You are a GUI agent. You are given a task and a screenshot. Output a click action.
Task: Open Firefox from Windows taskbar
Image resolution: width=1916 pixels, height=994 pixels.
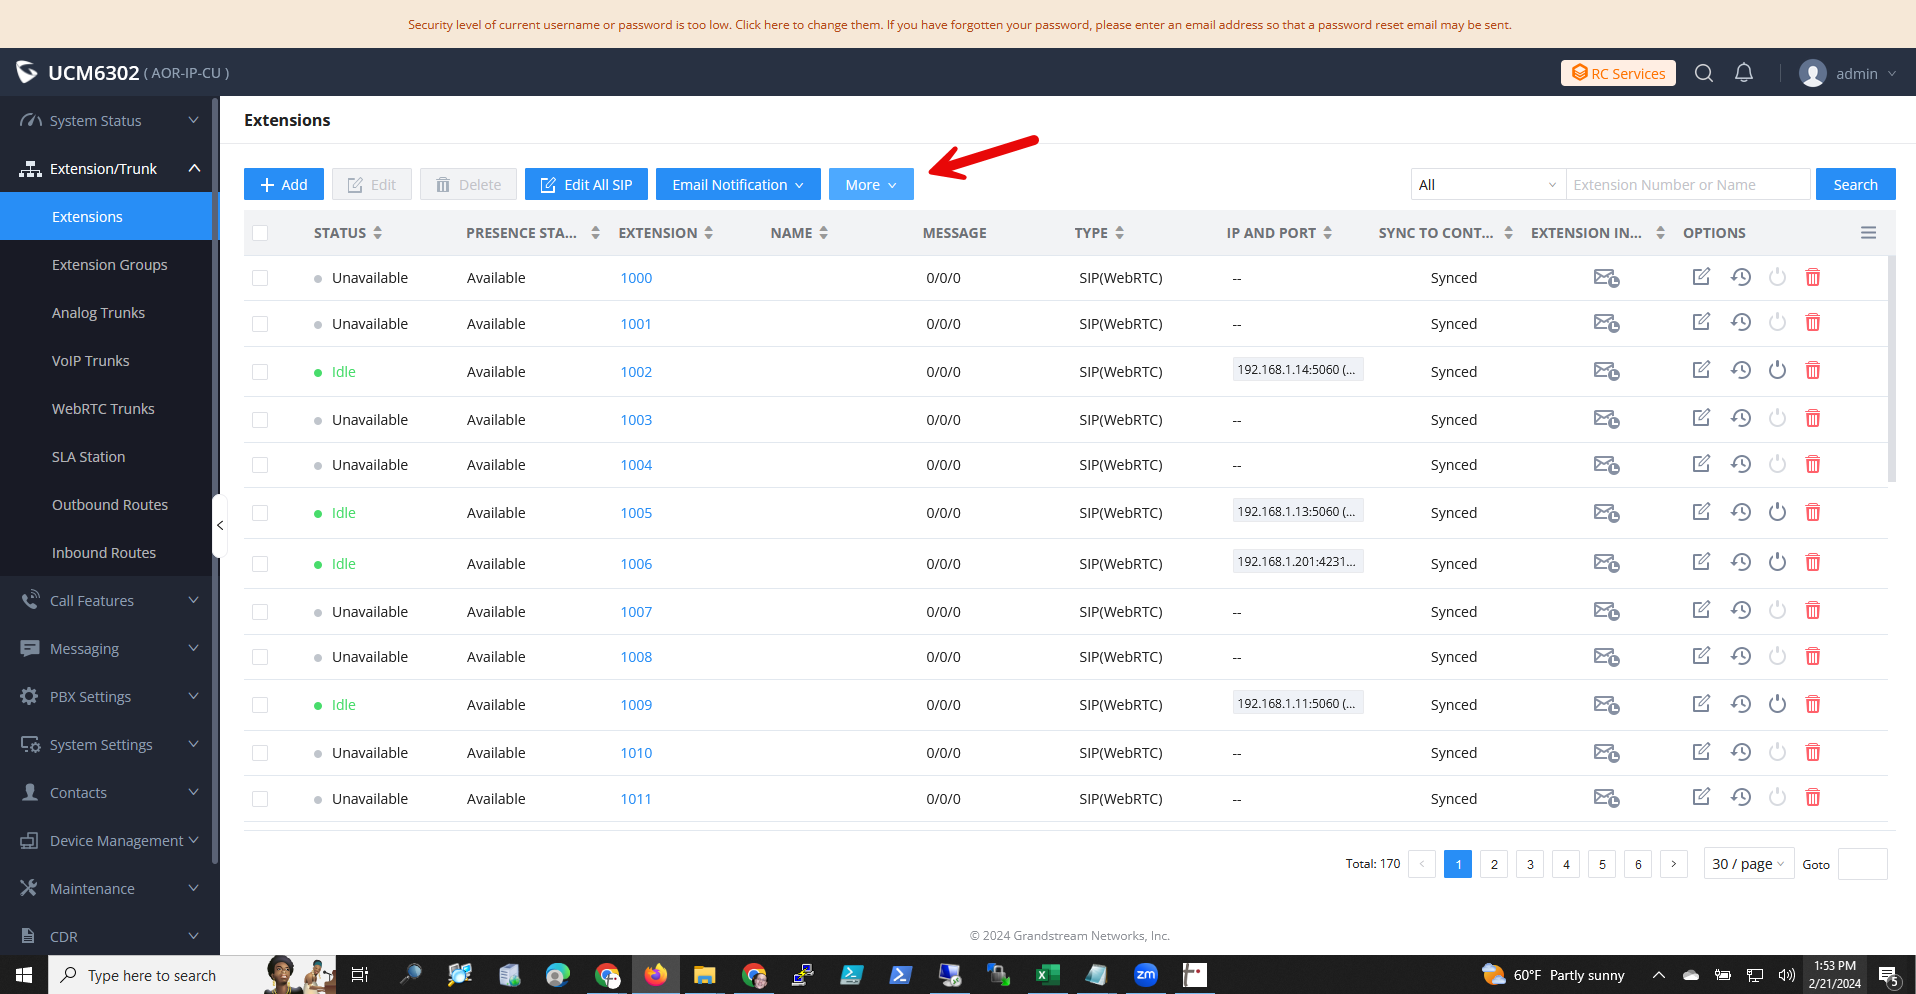pyautogui.click(x=655, y=974)
